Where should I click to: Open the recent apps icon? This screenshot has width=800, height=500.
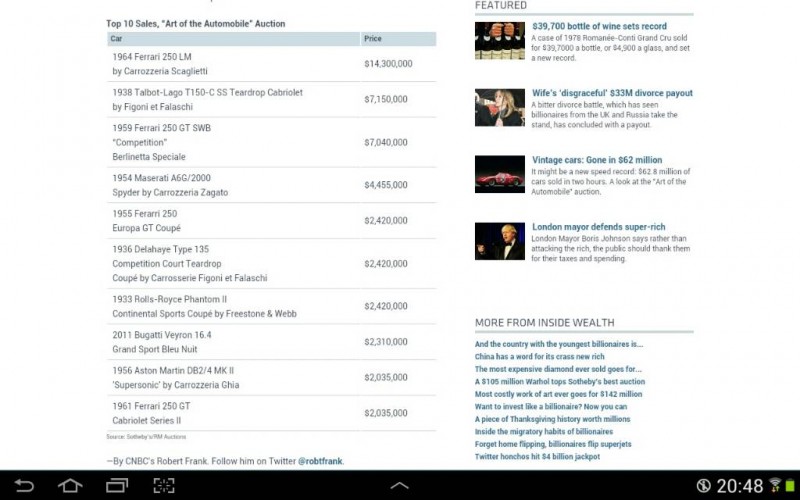(117, 485)
